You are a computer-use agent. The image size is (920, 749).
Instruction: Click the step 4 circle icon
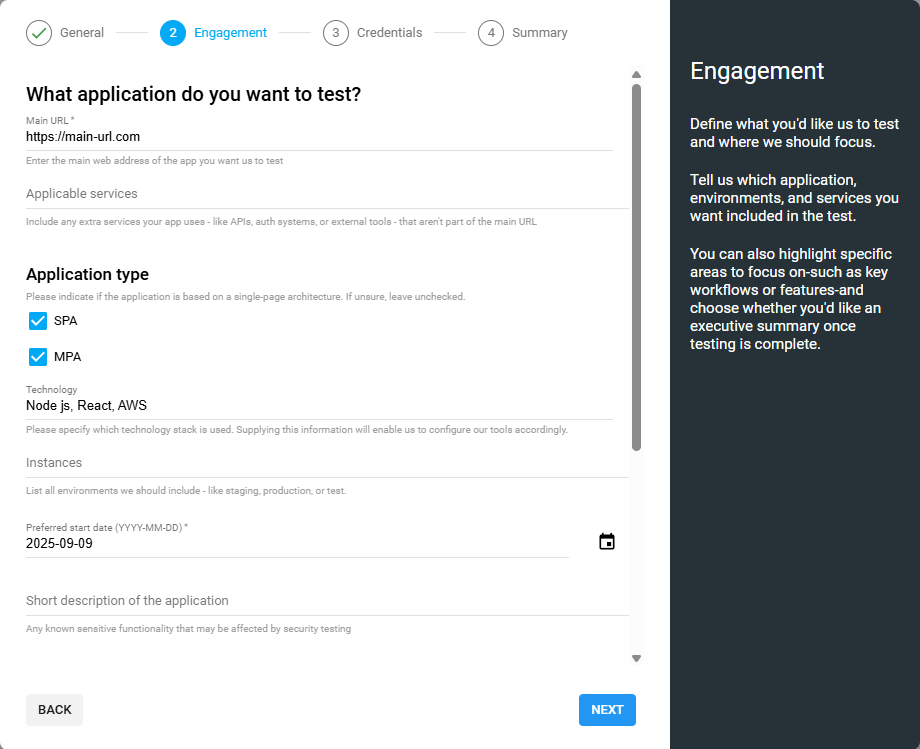coord(491,32)
